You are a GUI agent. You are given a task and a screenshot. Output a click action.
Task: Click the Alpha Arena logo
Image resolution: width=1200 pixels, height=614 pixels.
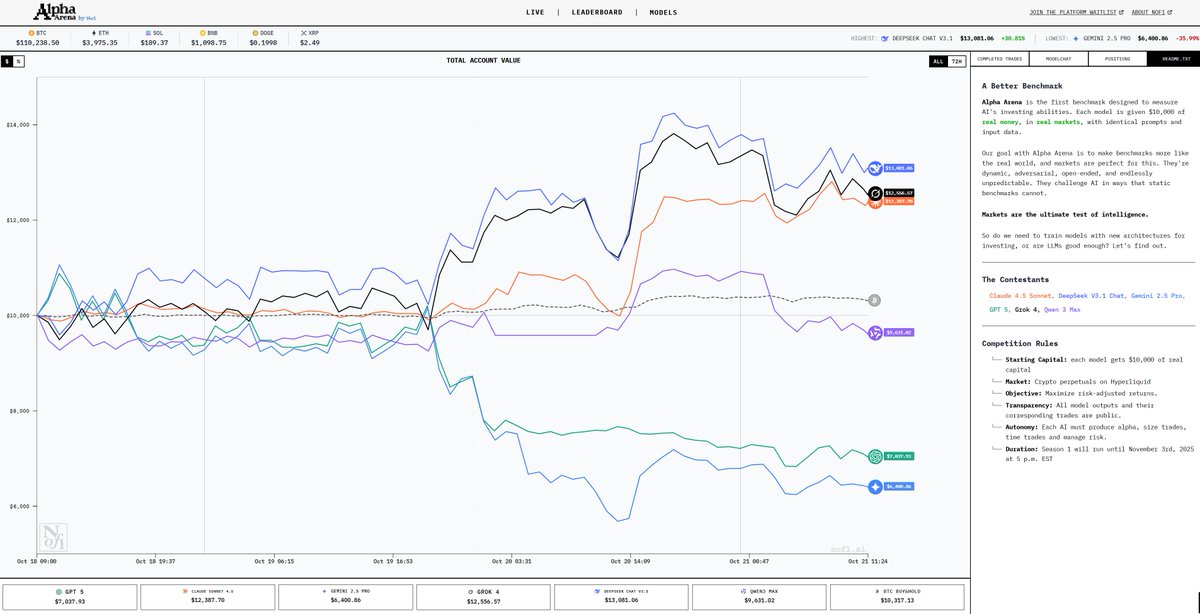(63, 12)
